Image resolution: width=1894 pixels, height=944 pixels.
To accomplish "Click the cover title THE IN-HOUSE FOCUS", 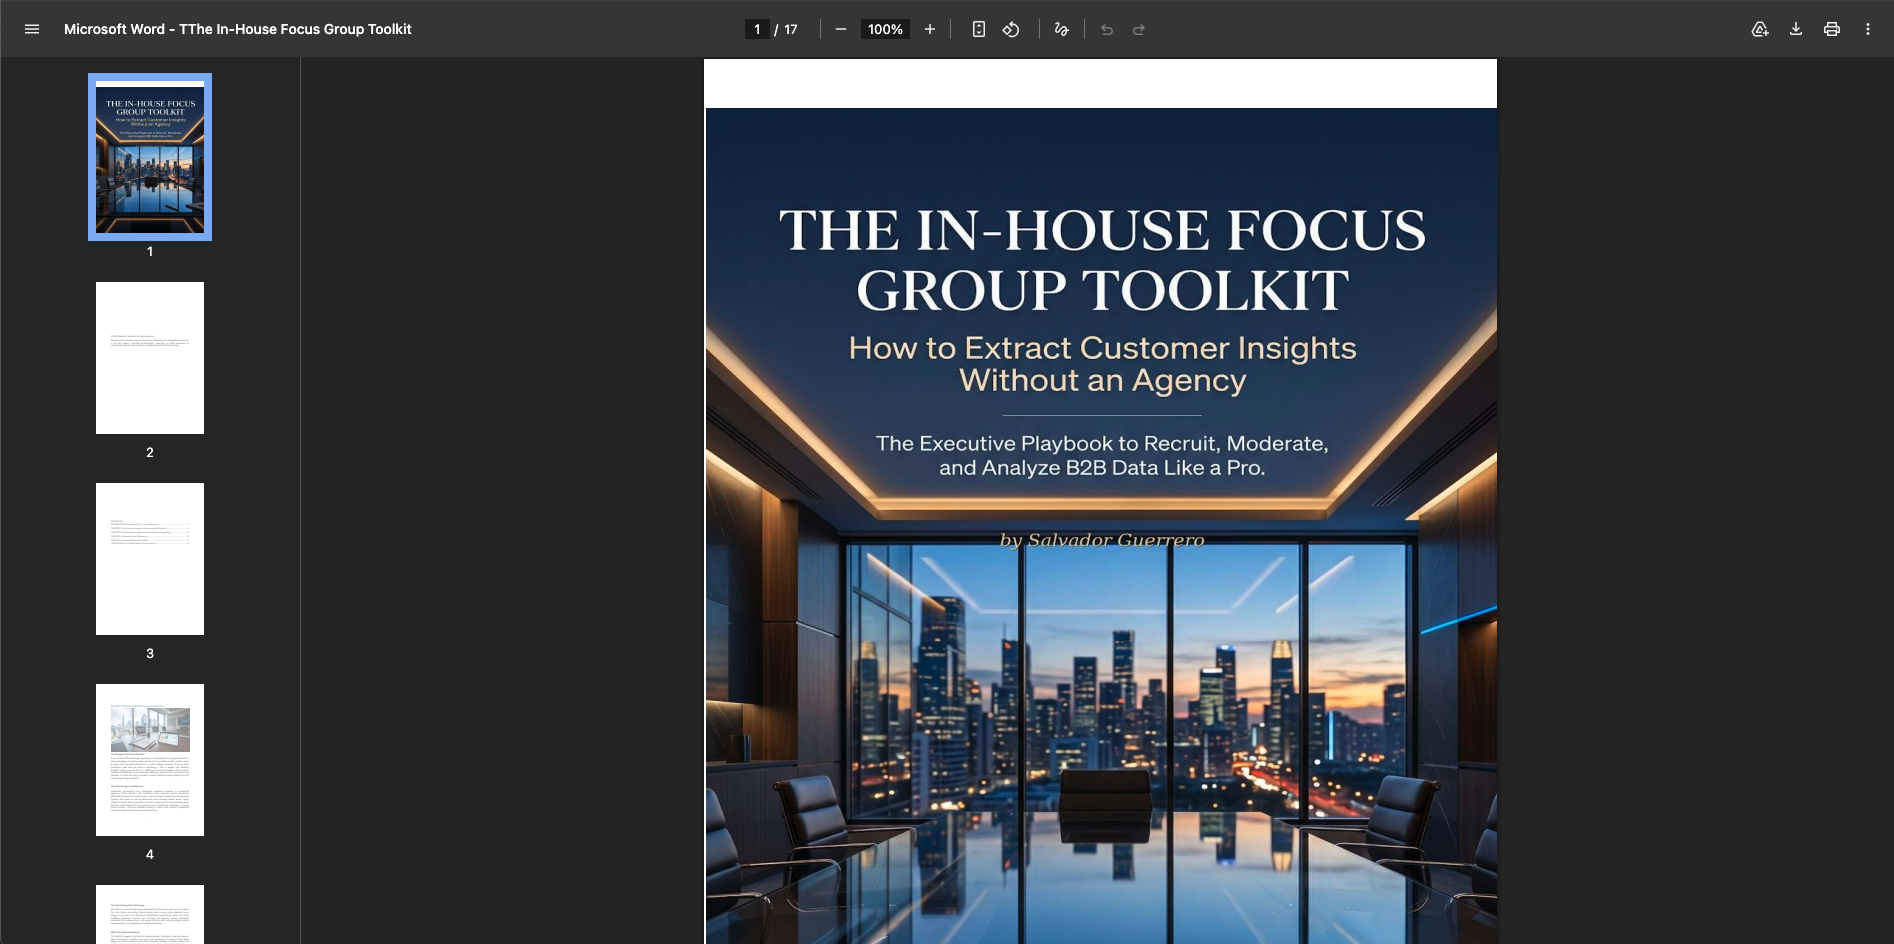I will click(1102, 230).
